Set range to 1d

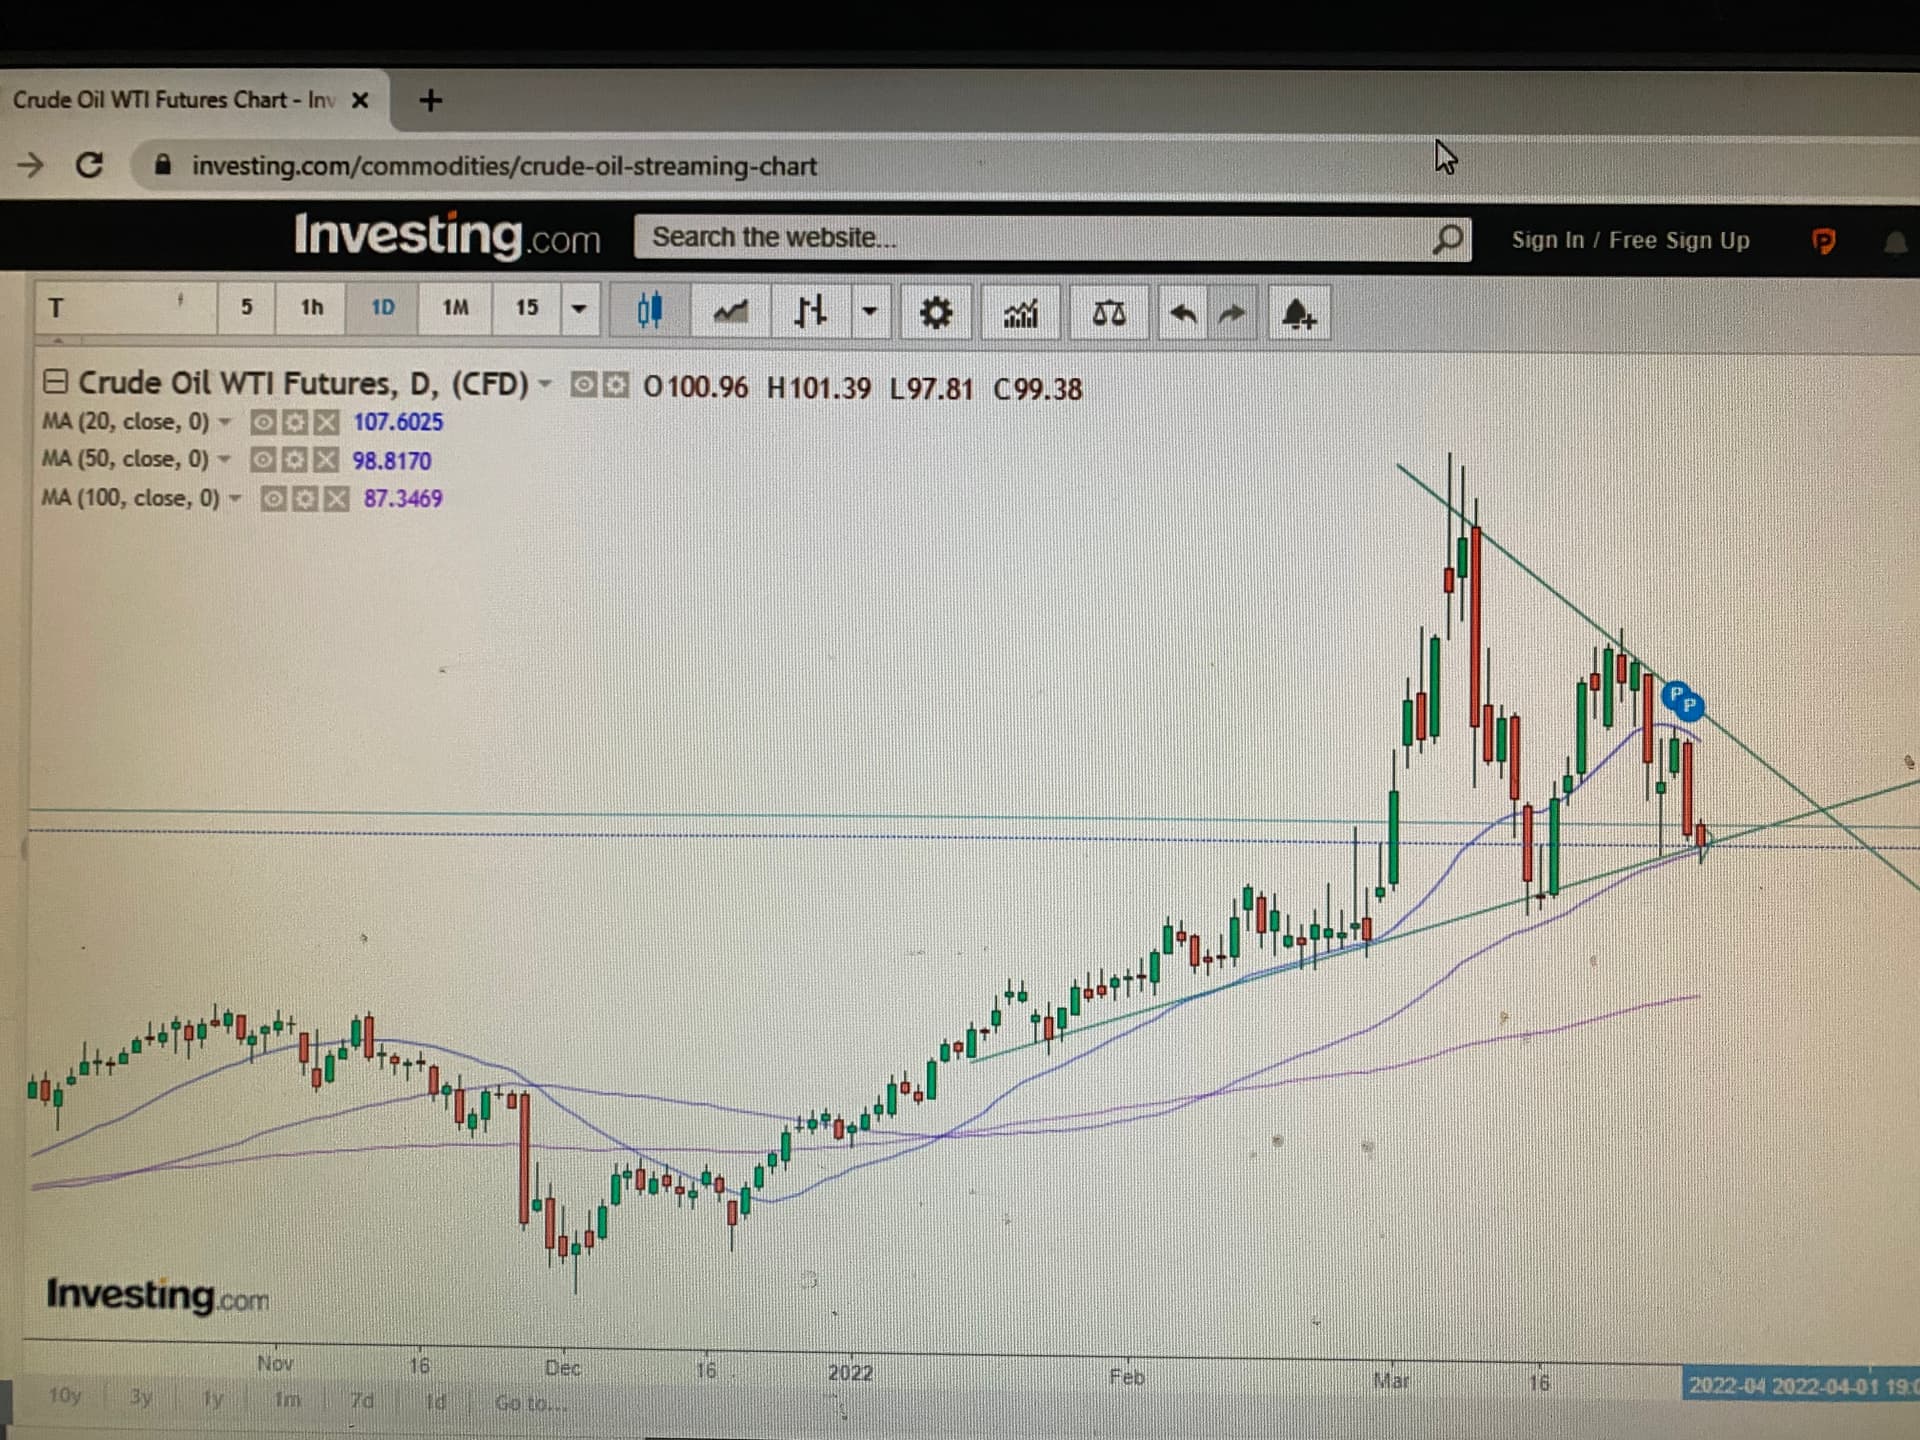coord(435,1401)
